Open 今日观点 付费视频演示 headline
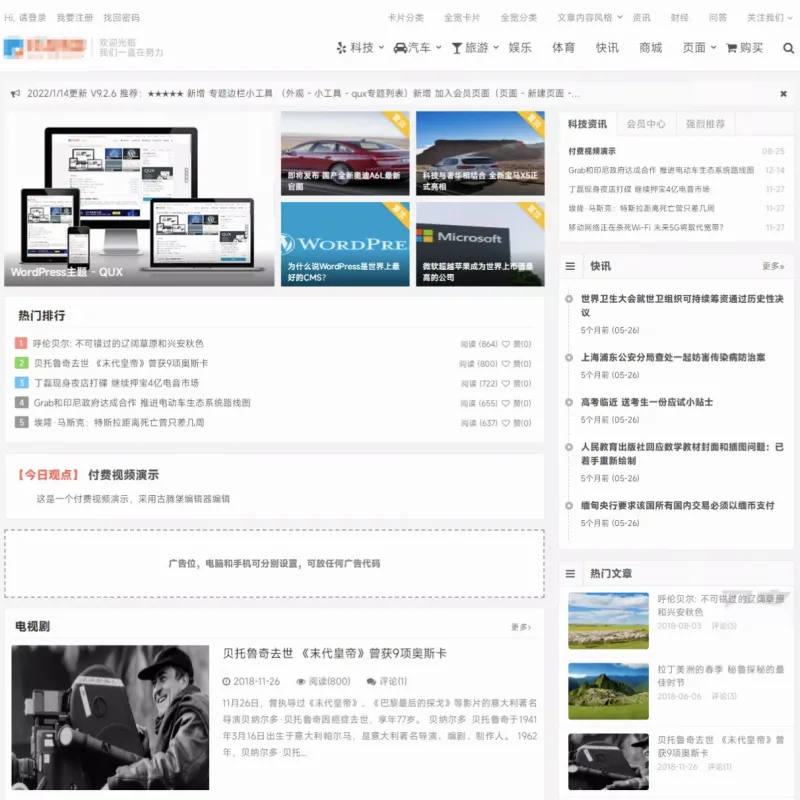Image resolution: width=800 pixels, height=800 pixels. (x=123, y=475)
